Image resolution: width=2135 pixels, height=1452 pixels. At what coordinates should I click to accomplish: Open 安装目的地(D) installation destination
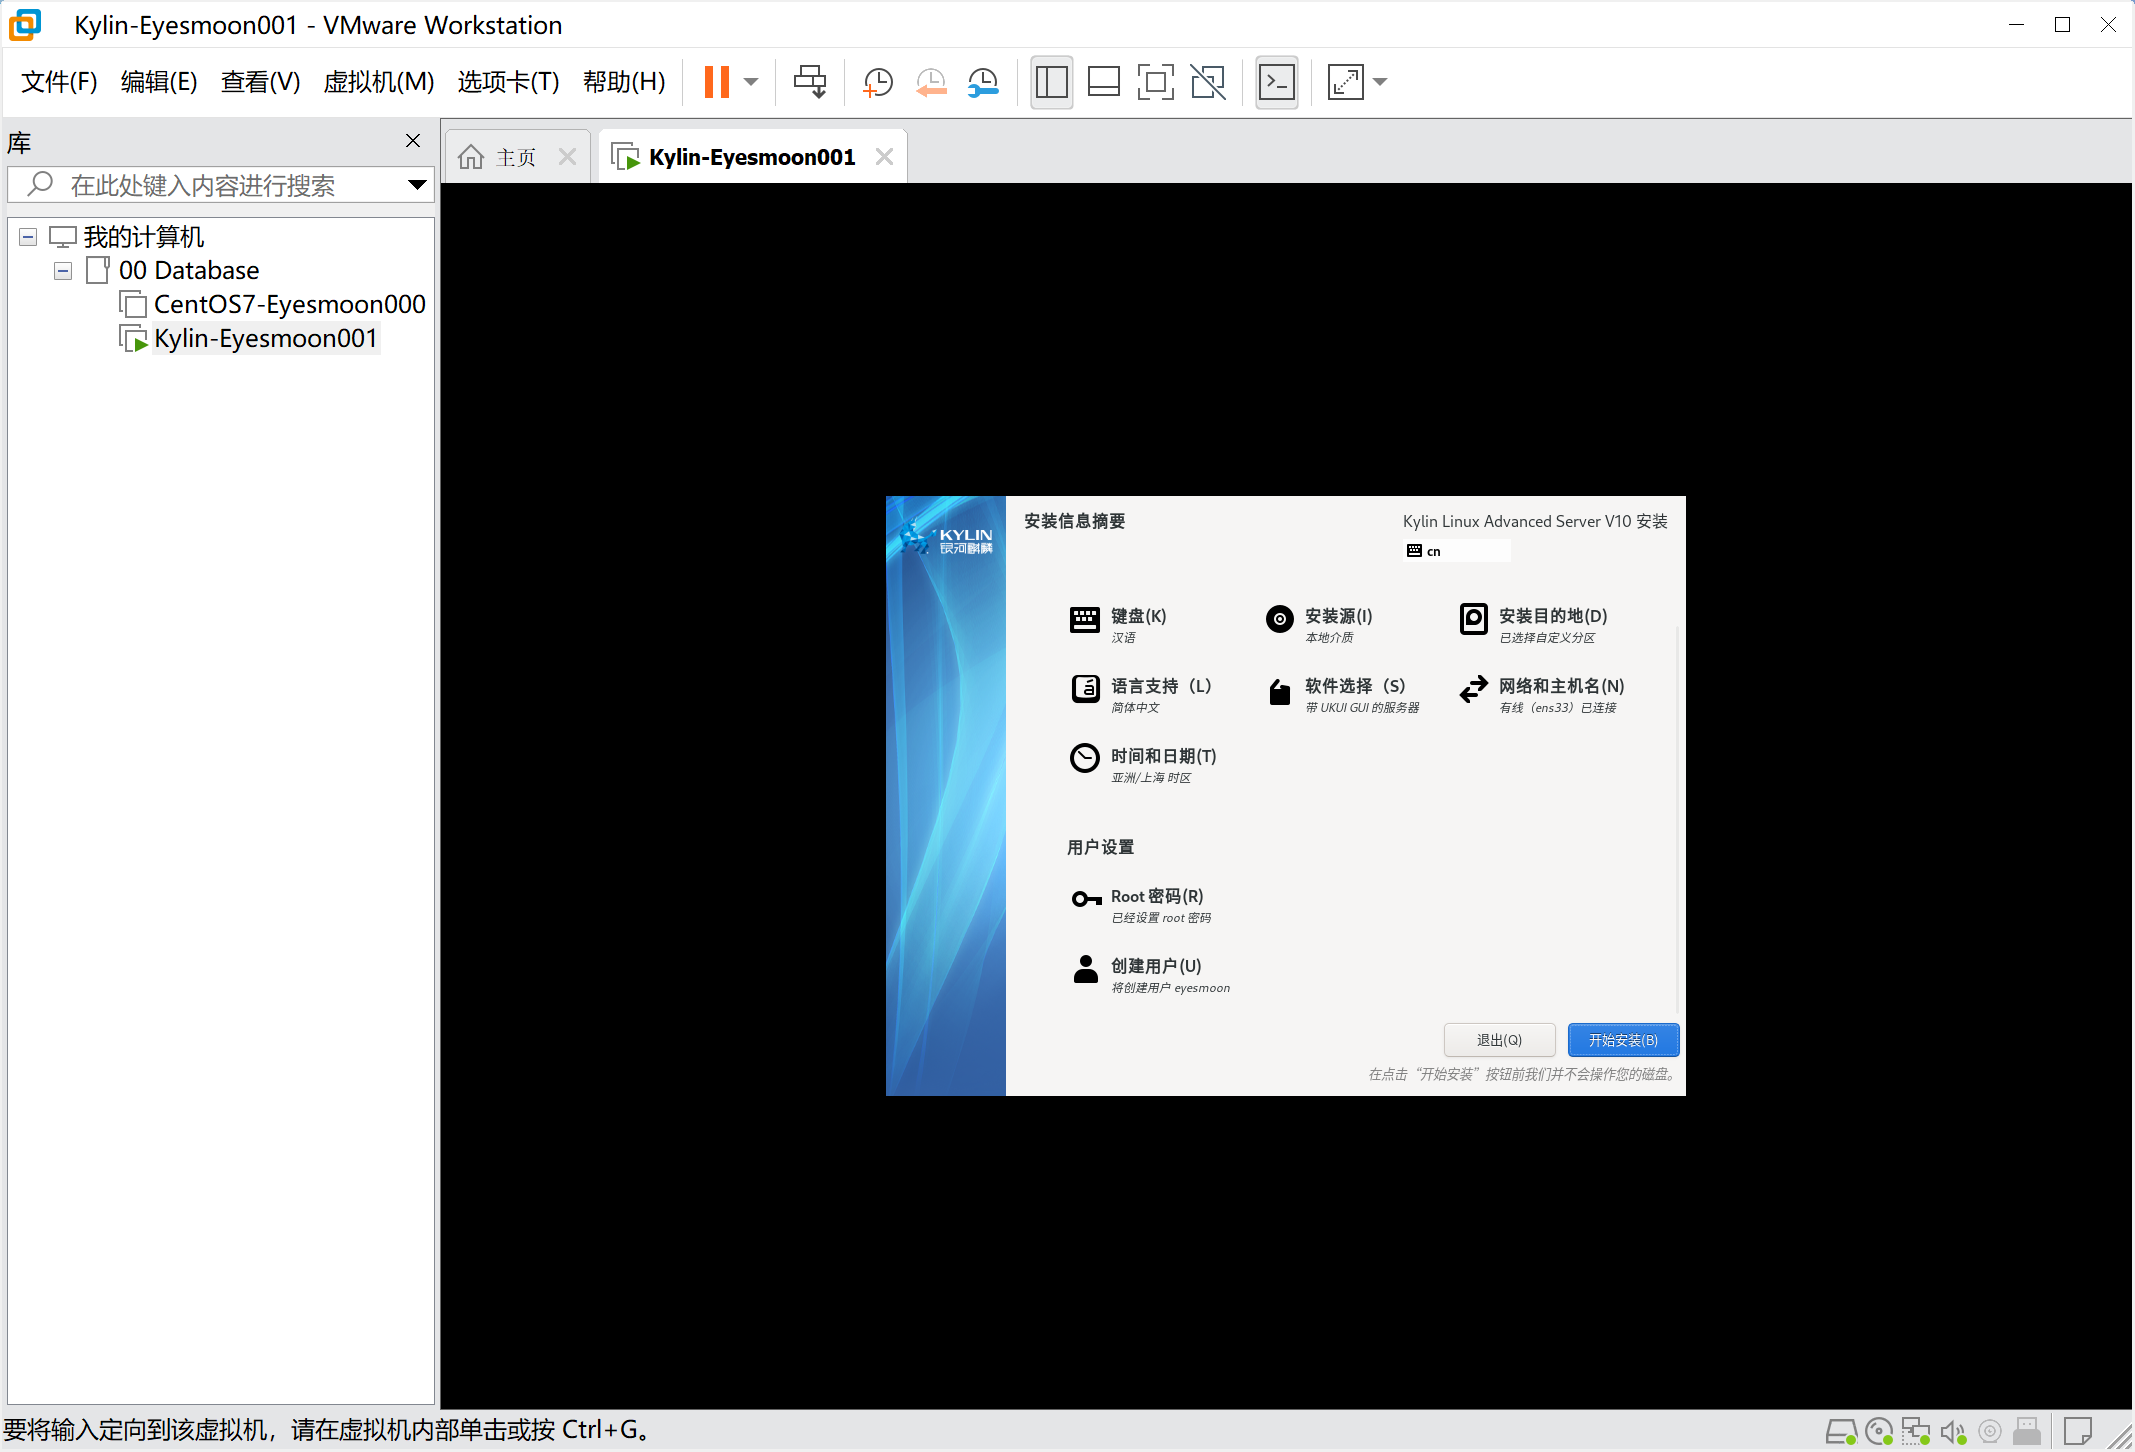click(x=1534, y=624)
